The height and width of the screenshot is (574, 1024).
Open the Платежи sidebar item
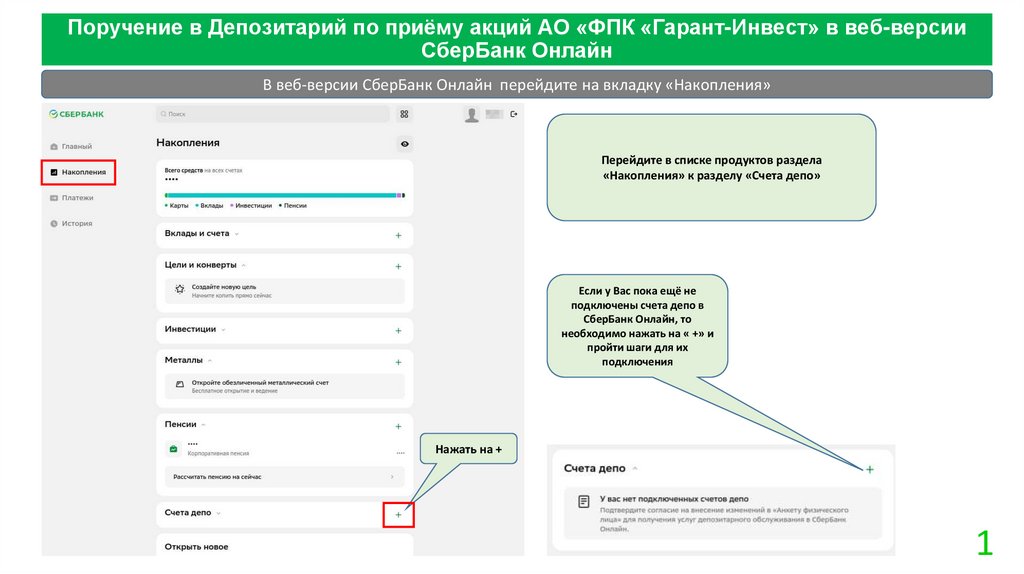tap(72, 198)
